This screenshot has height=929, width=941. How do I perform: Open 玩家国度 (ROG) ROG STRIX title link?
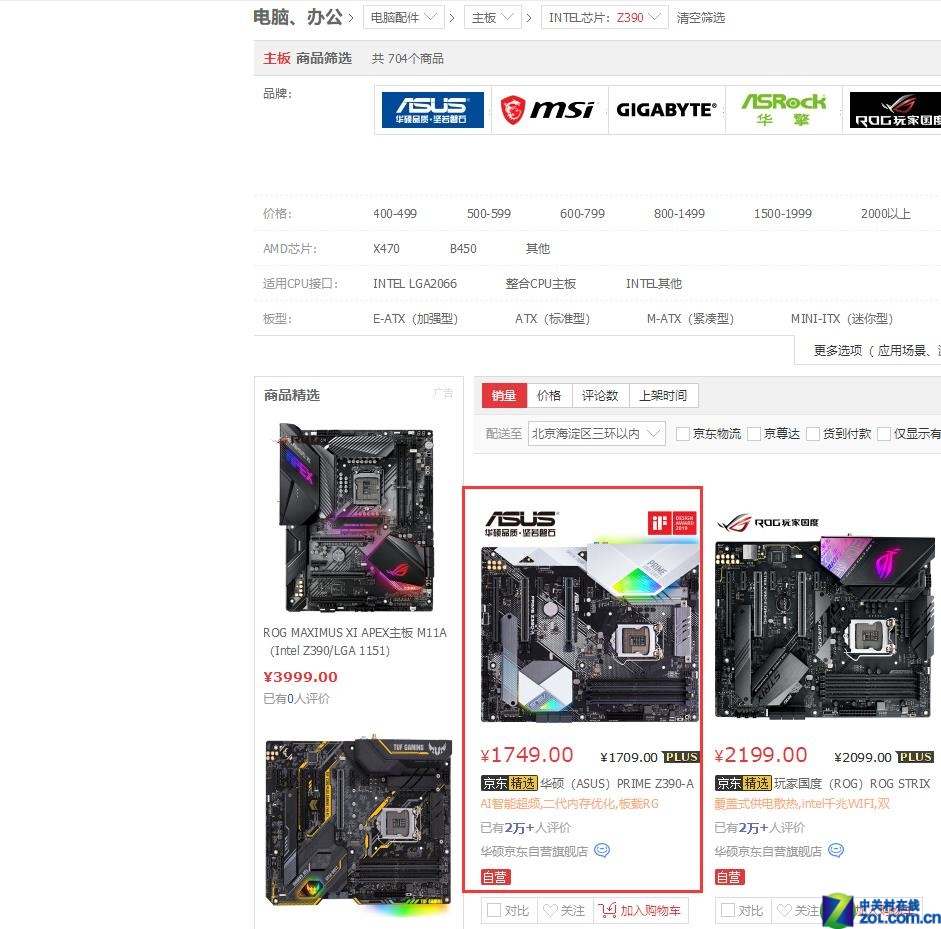pyautogui.click(x=852, y=783)
